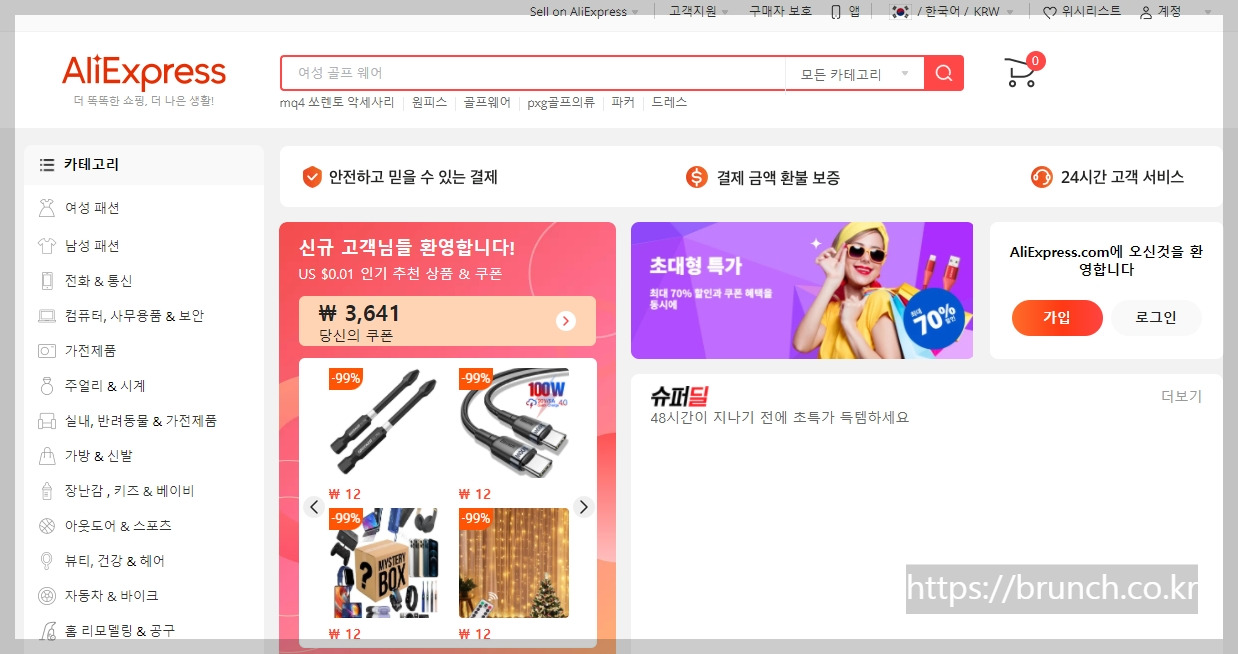Expand the 계정 account dropdown
The image size is (1238, 654).
coord(1176,12)
